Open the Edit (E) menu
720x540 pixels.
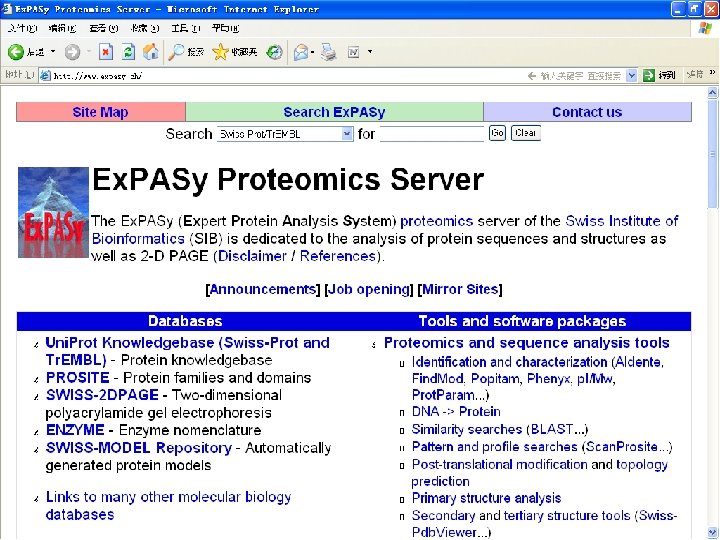pyautogui.click(x=62, y=28)
